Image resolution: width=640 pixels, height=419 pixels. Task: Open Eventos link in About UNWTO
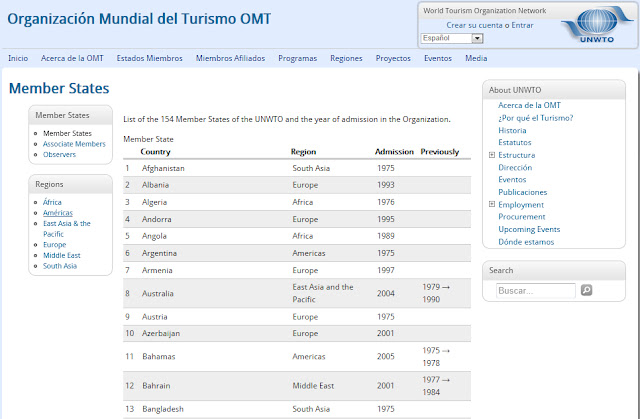point(512,180)
